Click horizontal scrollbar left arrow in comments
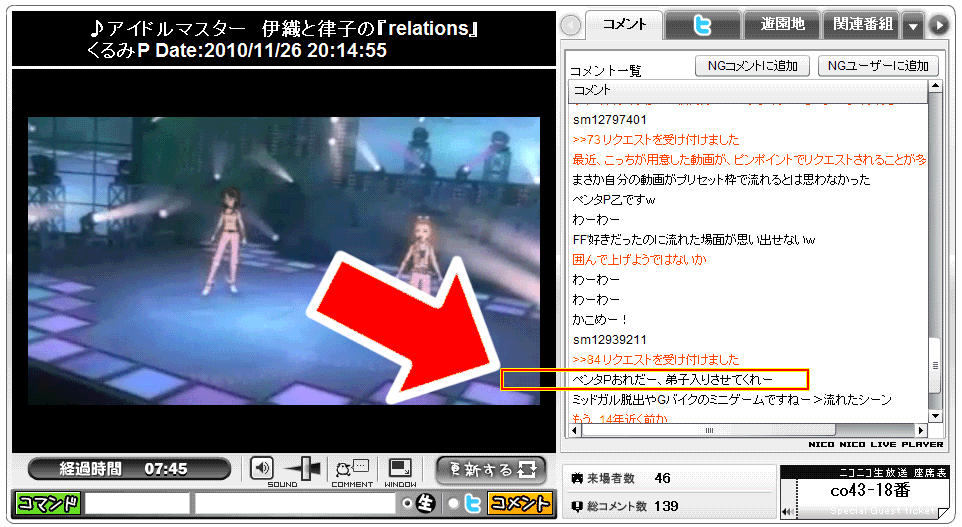 pyautogui.click(x=574, y=429)
